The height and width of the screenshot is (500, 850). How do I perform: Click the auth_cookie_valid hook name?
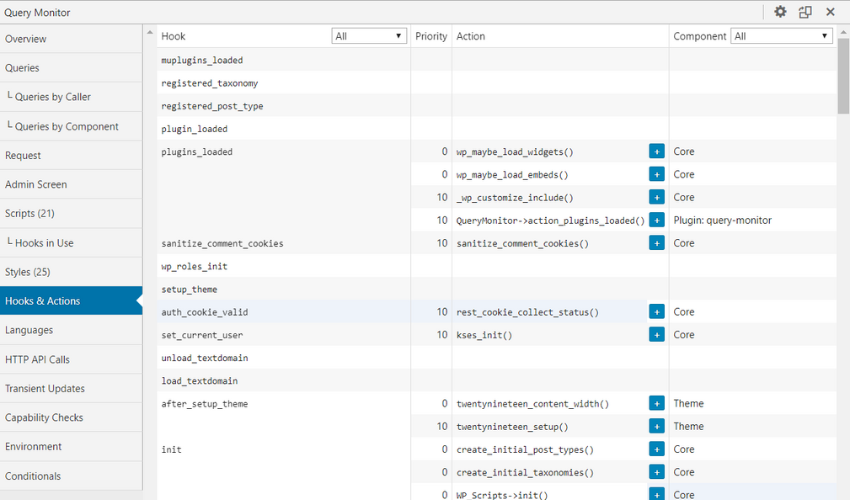204,312
